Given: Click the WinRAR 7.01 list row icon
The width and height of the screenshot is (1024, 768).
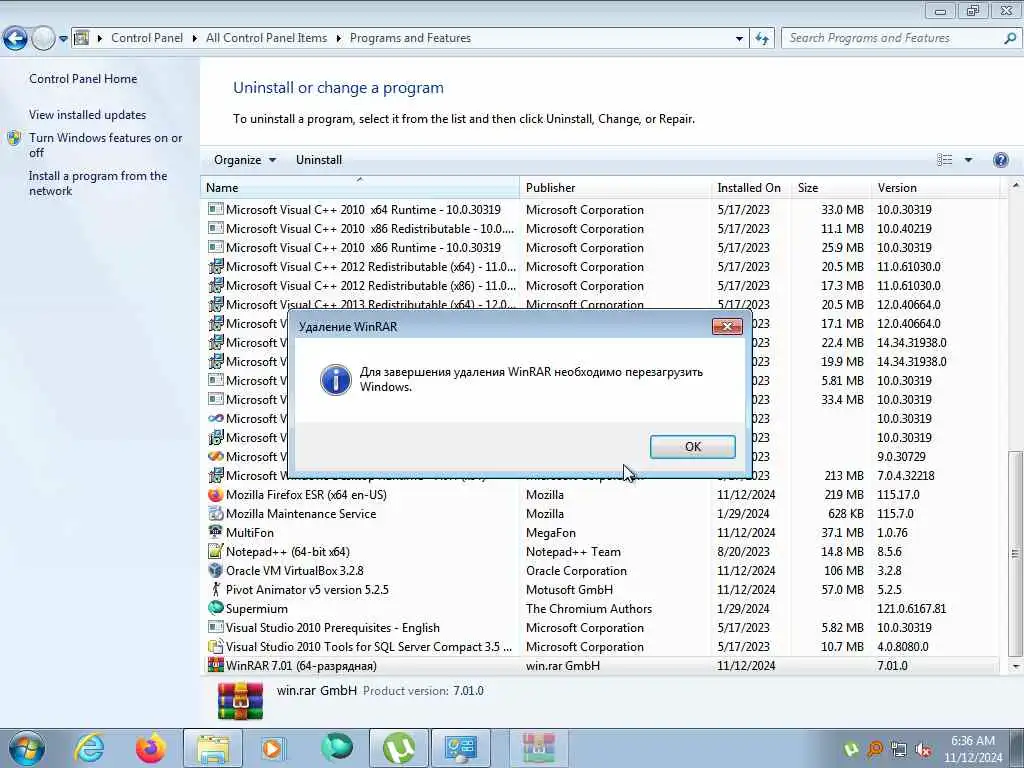Looking at the screenshot, I should tap(216, 665).
